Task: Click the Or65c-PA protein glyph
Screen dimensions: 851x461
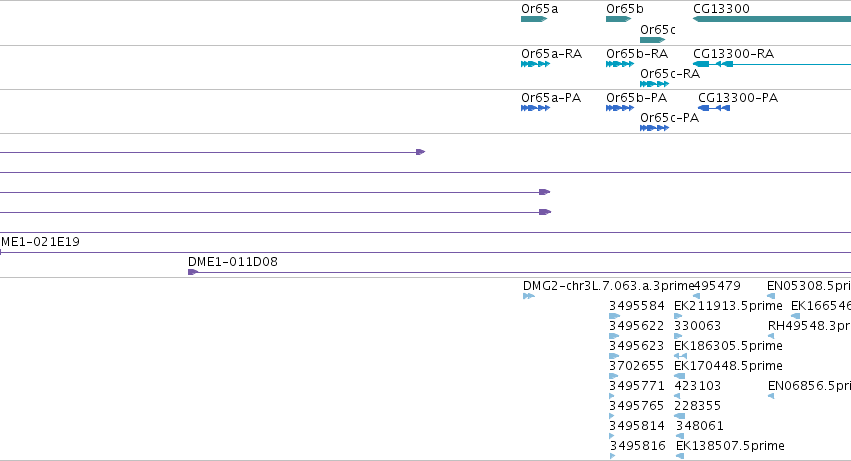Action: (x=654, y=128)
